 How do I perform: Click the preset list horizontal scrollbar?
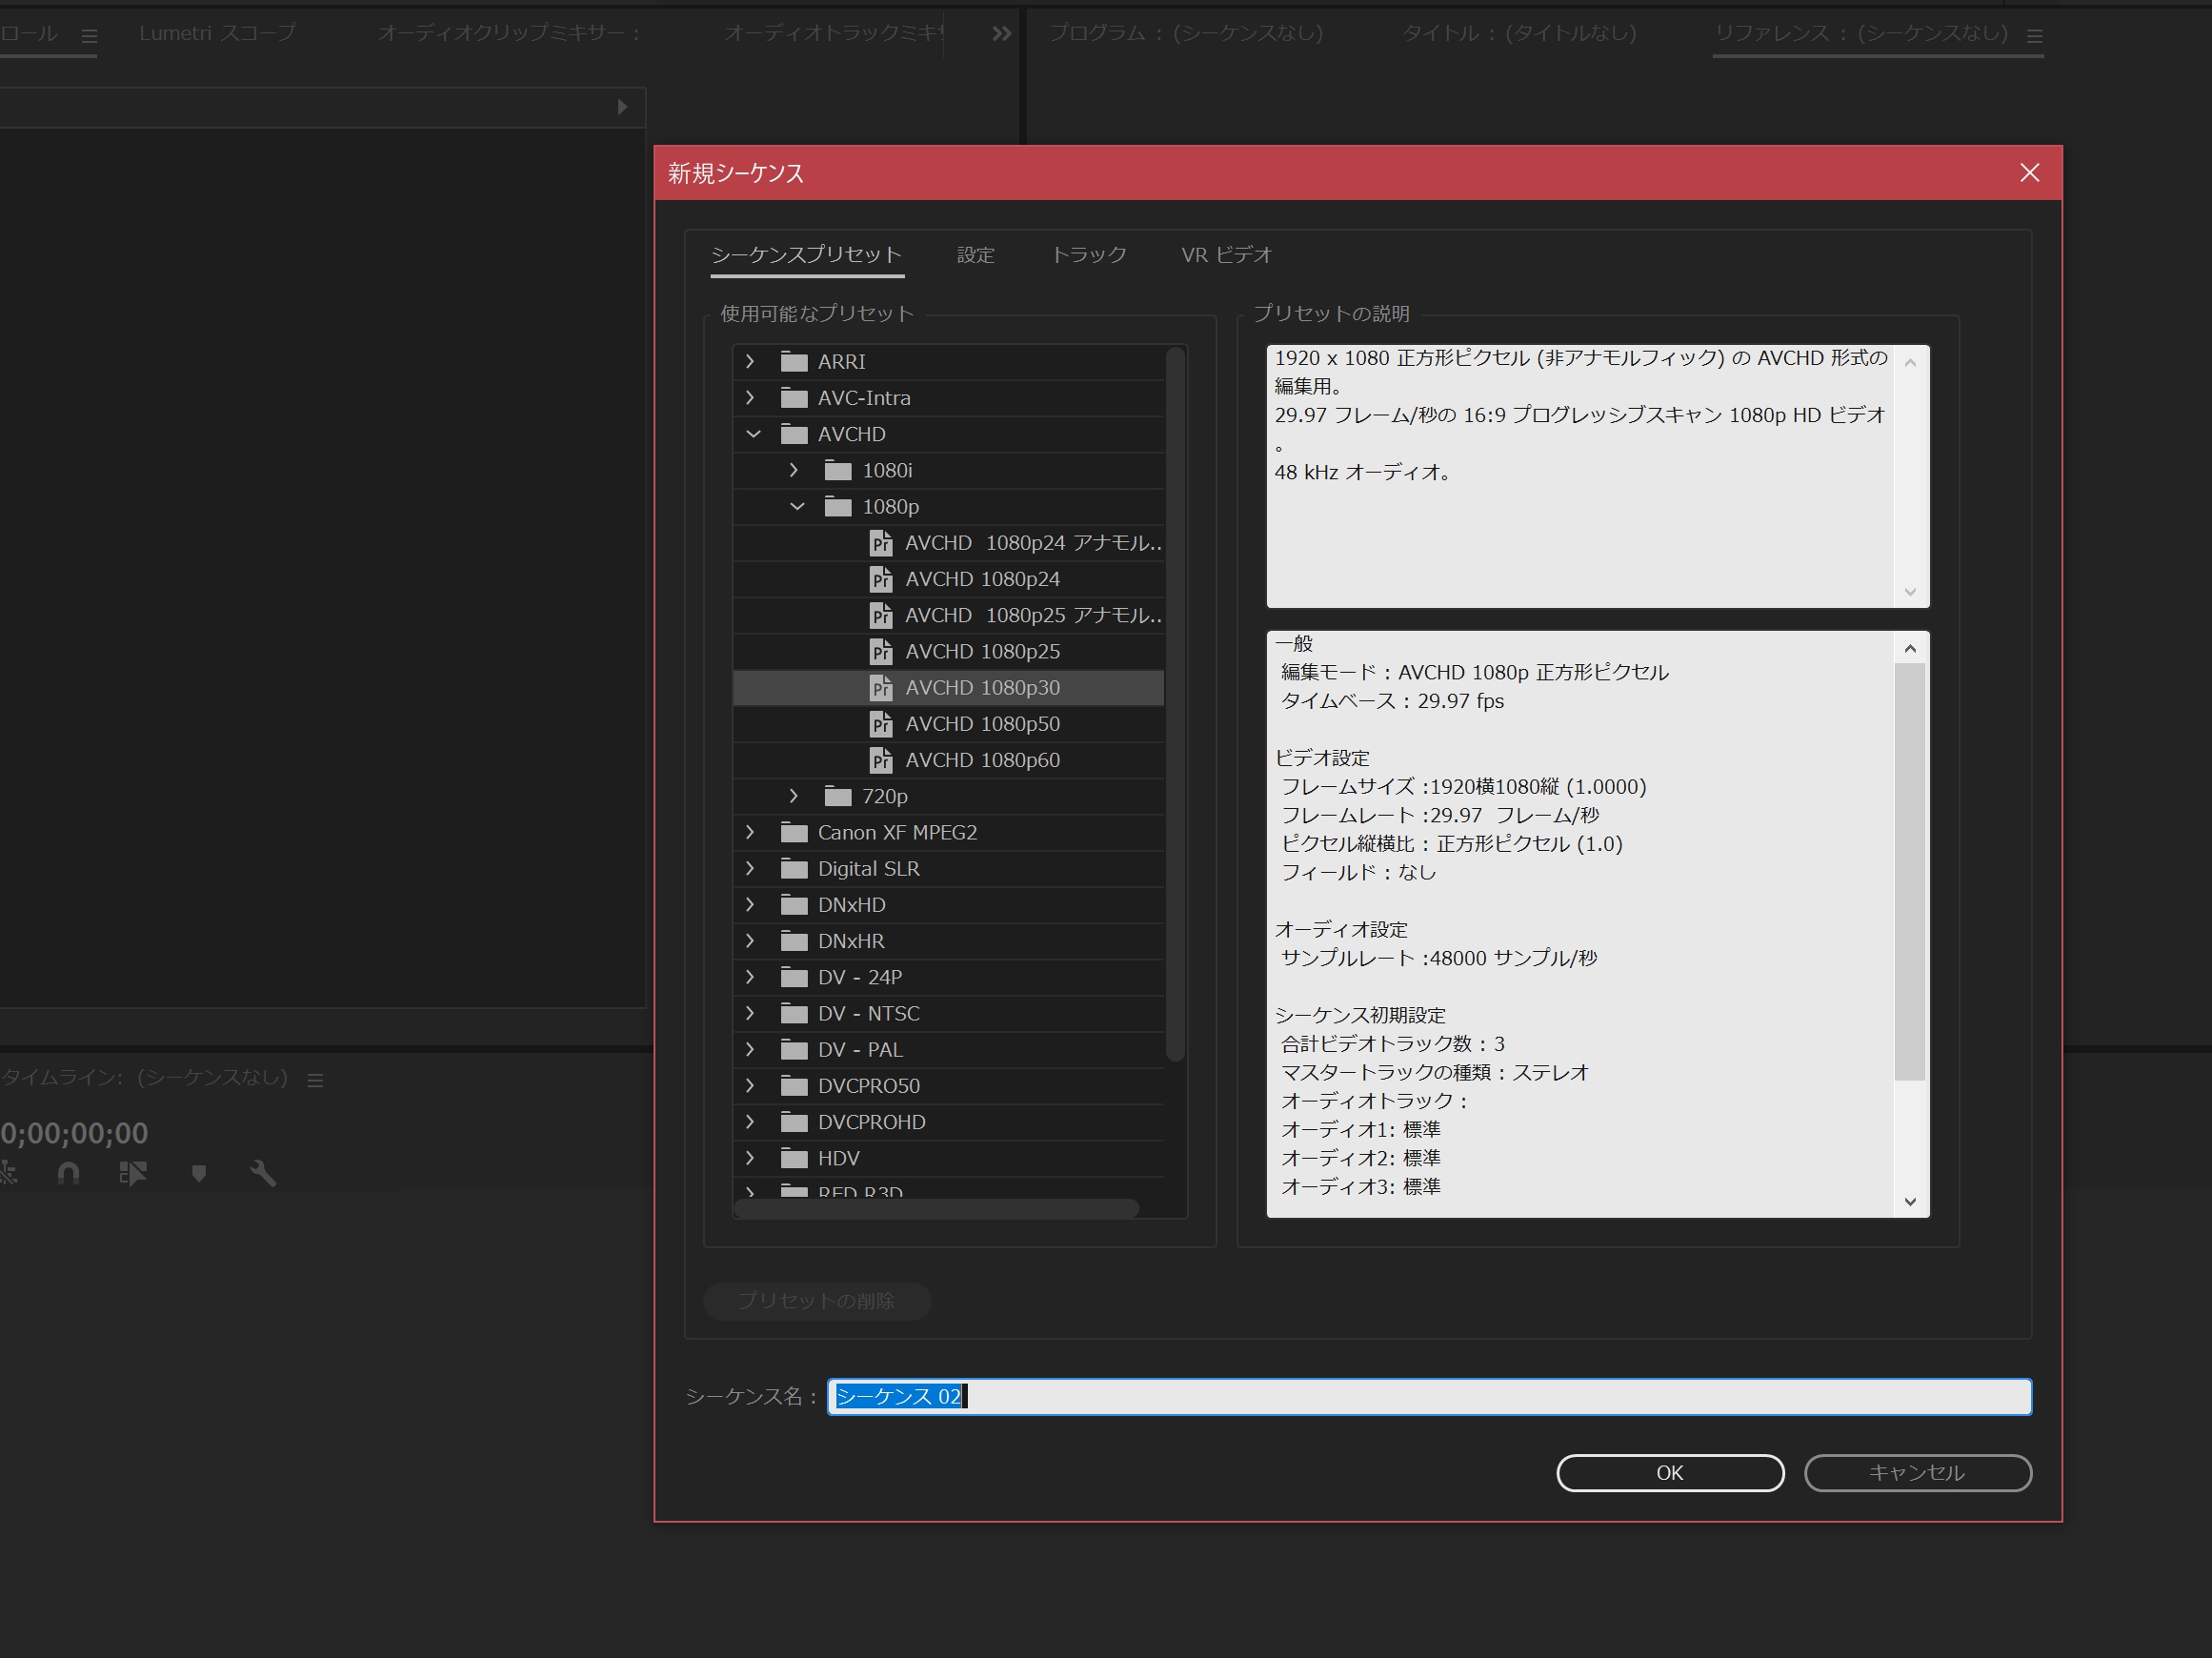(936, 1208)
